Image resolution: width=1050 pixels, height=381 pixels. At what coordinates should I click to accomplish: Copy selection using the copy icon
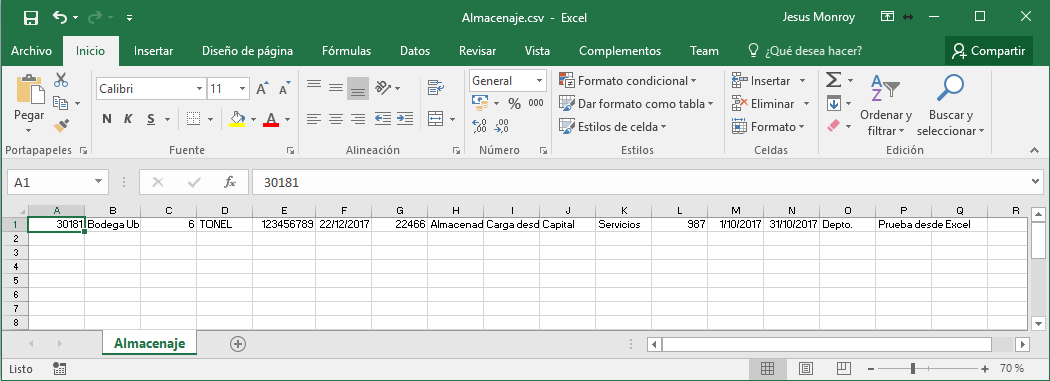coord(61,103)
